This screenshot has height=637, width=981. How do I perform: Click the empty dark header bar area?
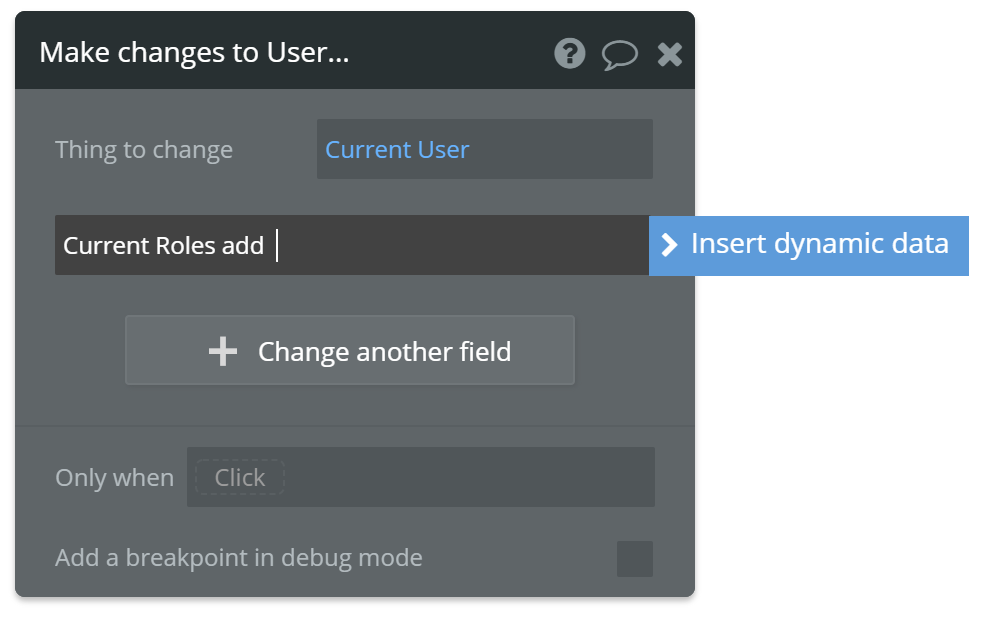pyautogui.click(x=450, y=53)
